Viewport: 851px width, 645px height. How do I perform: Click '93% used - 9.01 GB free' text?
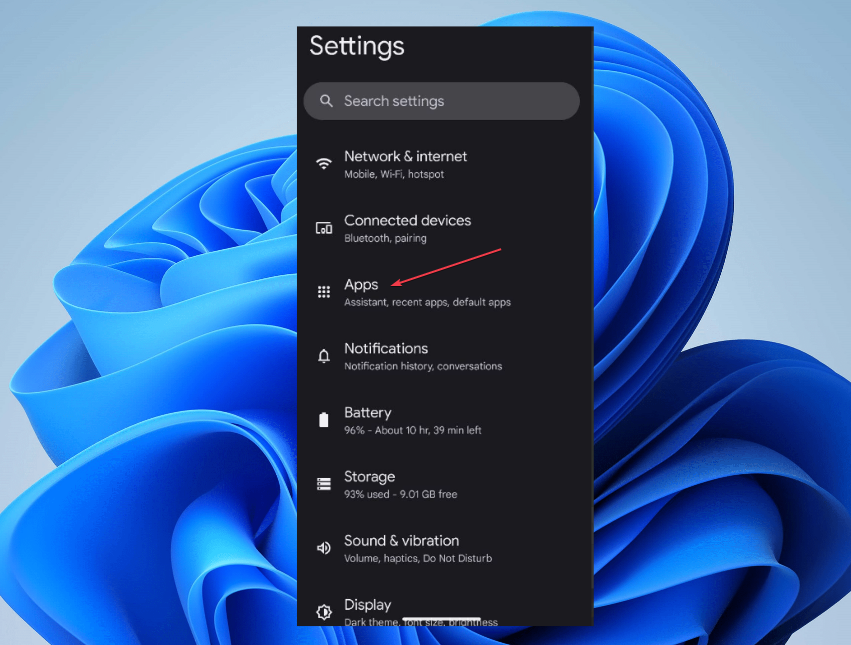click(401, 494)
